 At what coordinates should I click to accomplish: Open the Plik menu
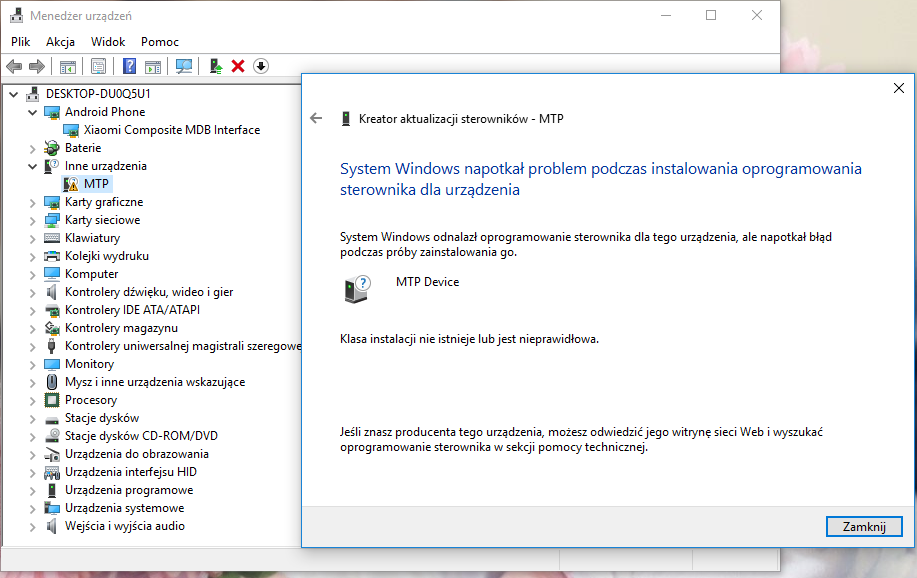(21, 42)
